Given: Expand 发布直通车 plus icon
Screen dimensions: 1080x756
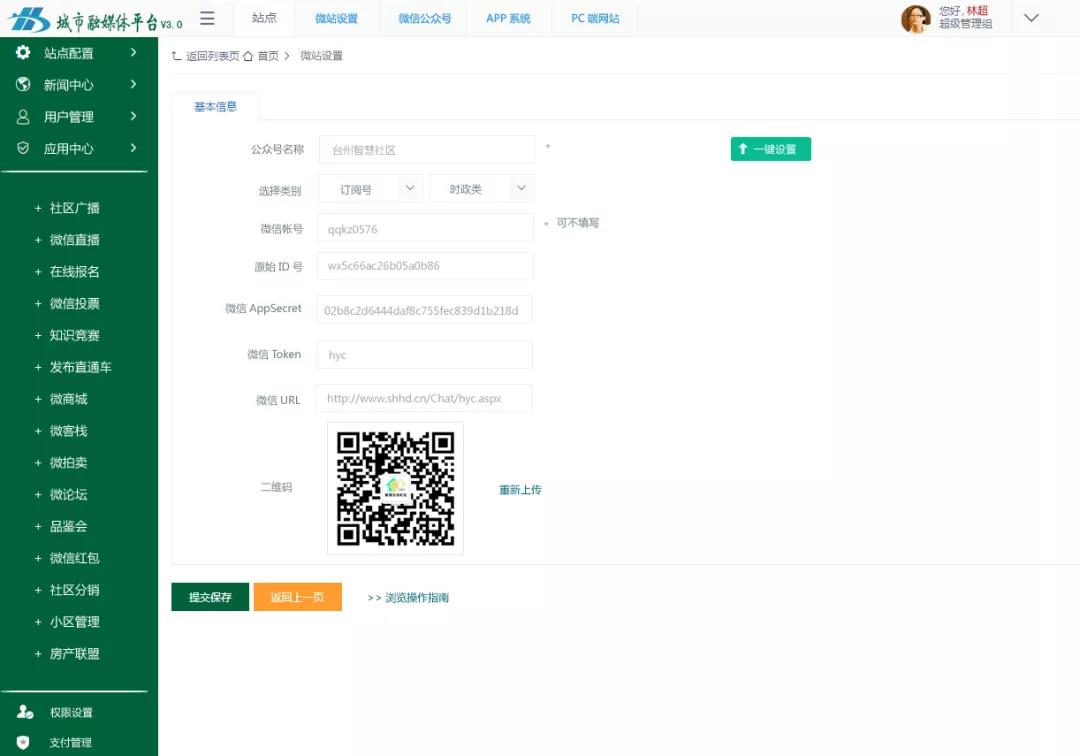Looking at the screenshot, I should tap(39, 367).
